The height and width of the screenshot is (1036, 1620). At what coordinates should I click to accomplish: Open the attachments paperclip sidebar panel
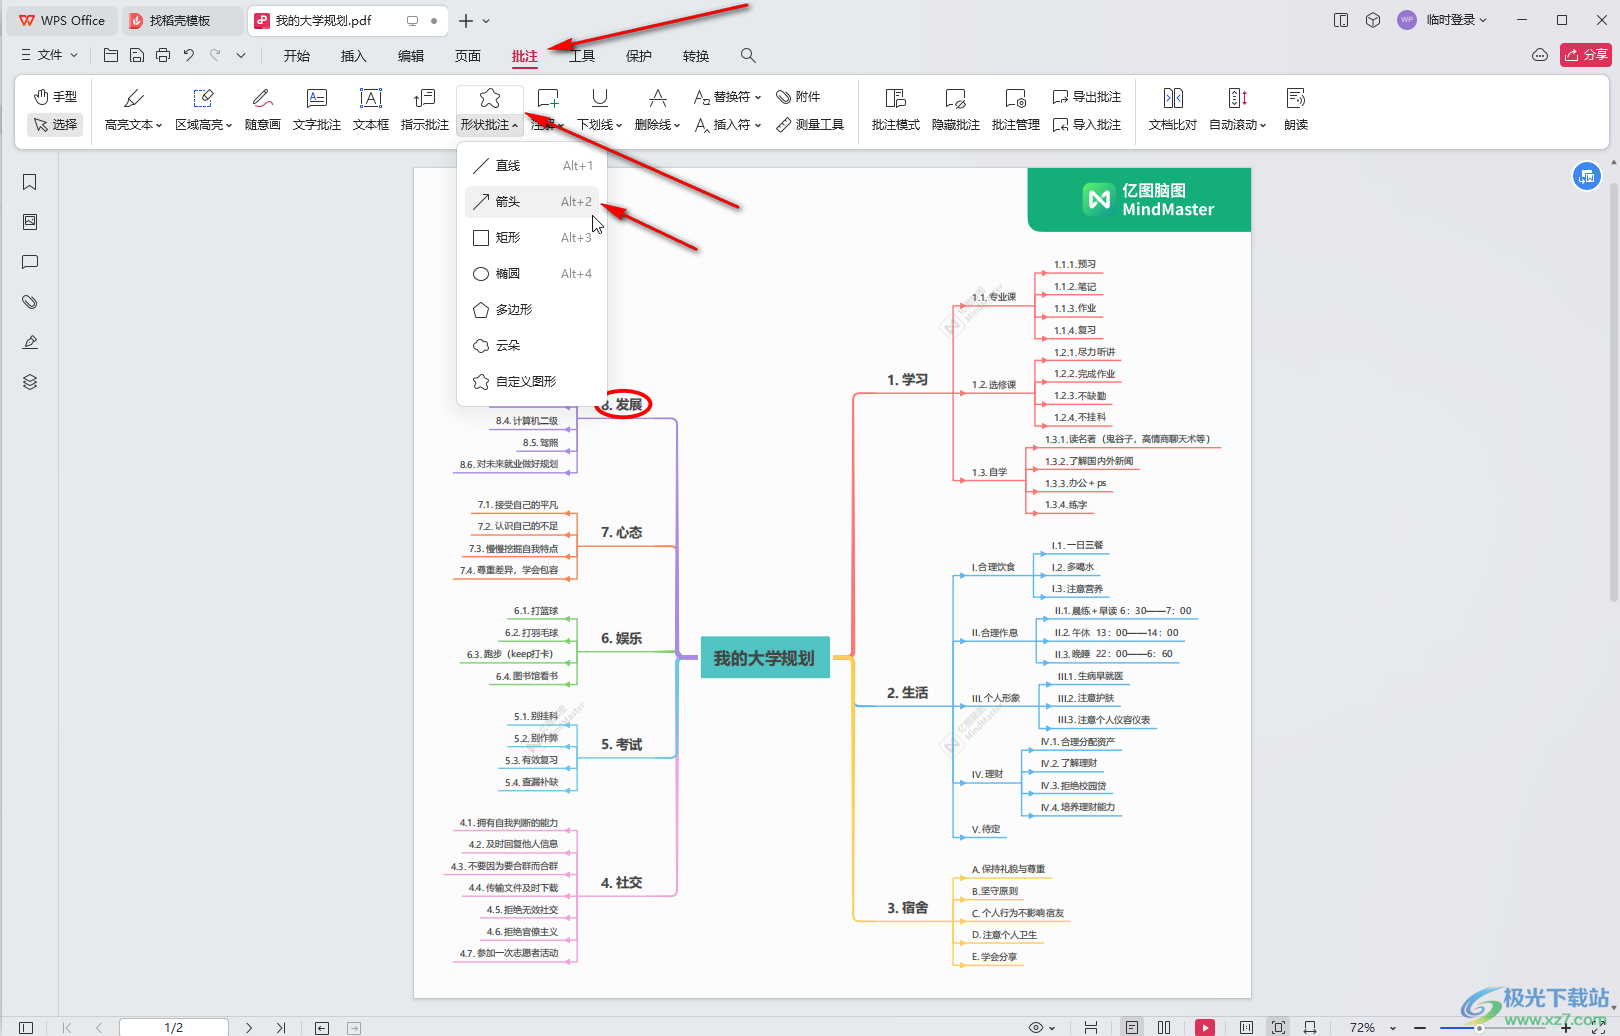30,302
